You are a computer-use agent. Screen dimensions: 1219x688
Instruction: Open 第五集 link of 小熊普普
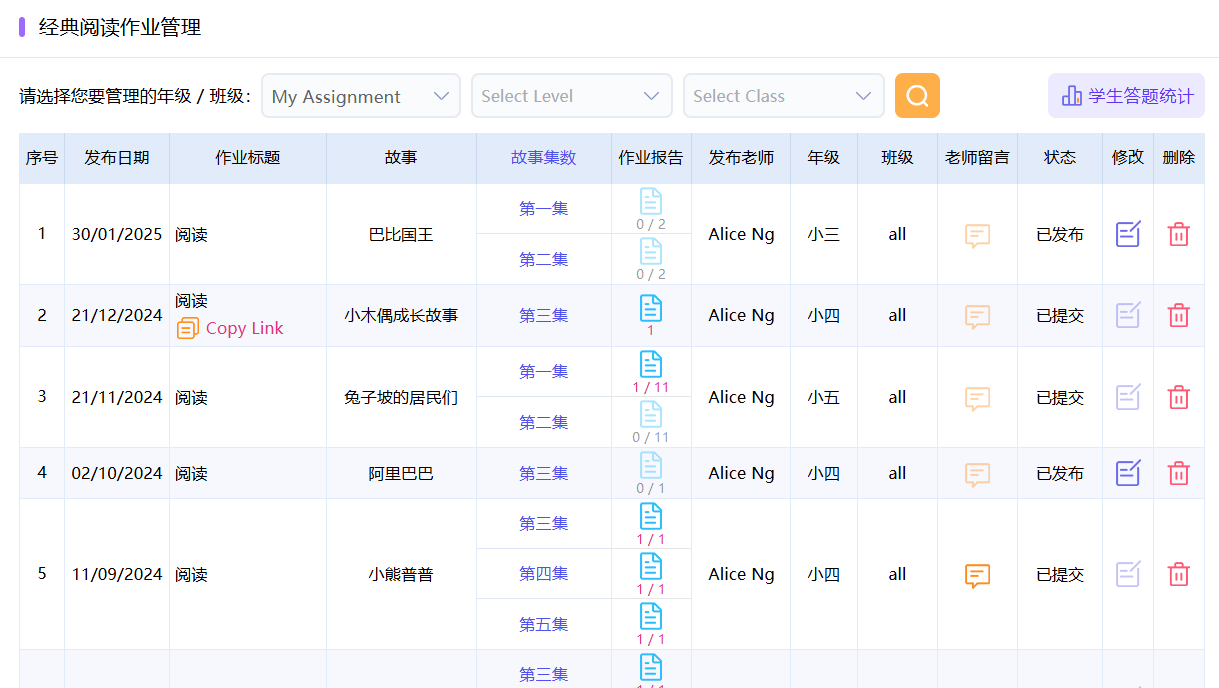point(543,624)
